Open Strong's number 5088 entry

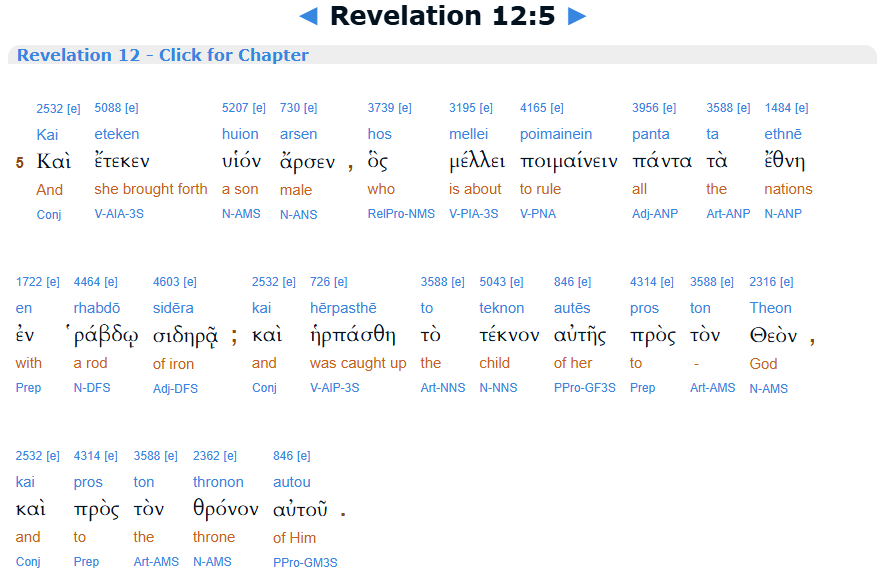109,108
